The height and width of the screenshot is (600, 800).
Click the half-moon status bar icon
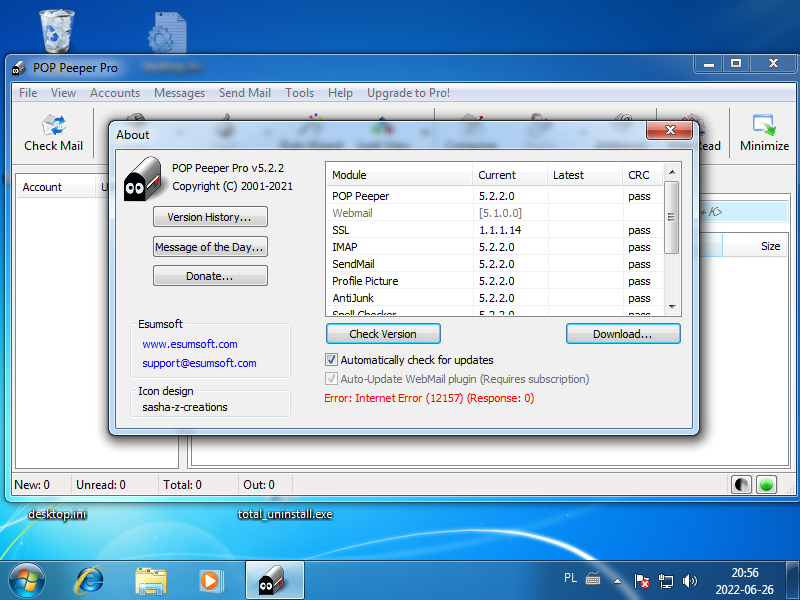(x=741, y=484)
